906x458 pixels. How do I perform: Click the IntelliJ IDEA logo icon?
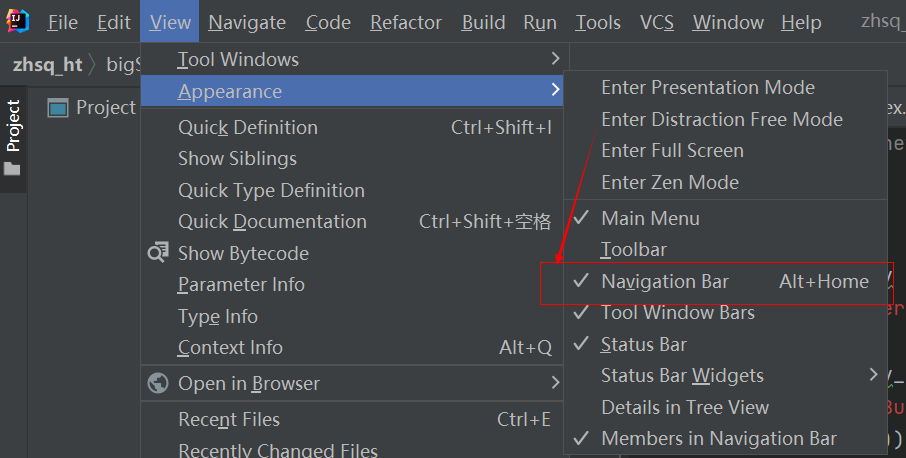pos(19,21)
